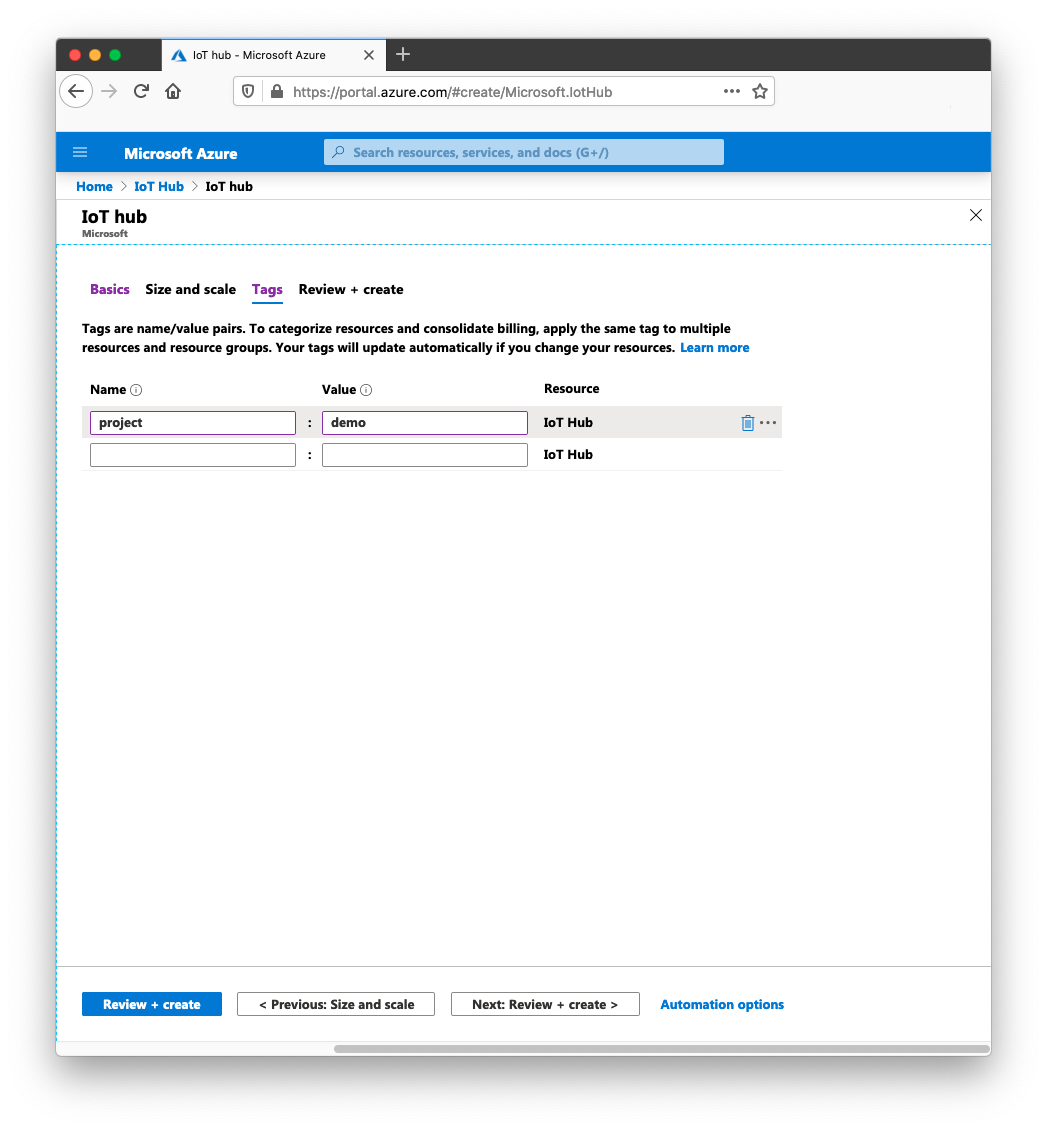Viewport: 1047px width, 1130px height.
Task: Open the Size and scale tab
Action: tap(190, 289)
